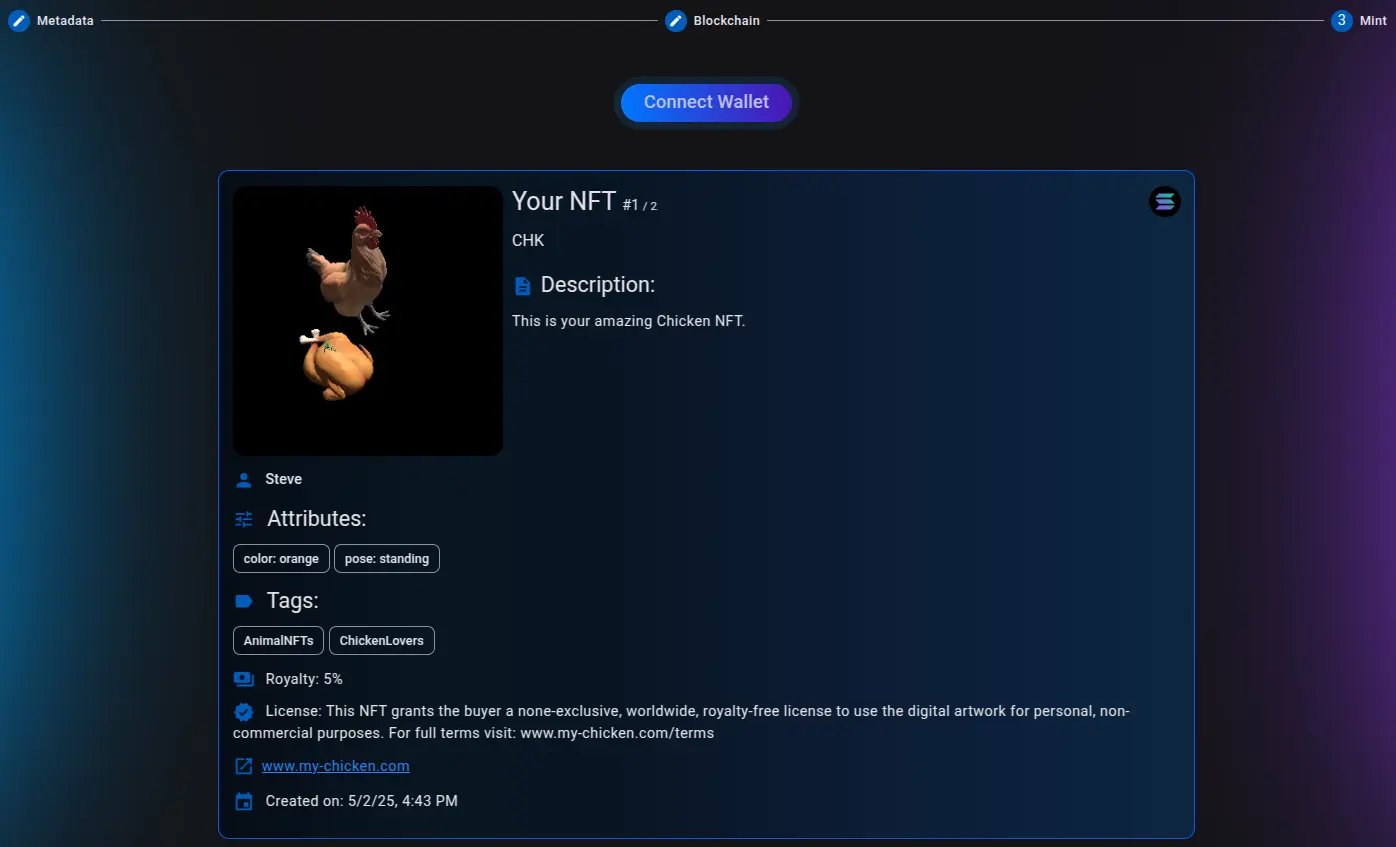Select the tag icon next to Tags

(x=243, y=600)
